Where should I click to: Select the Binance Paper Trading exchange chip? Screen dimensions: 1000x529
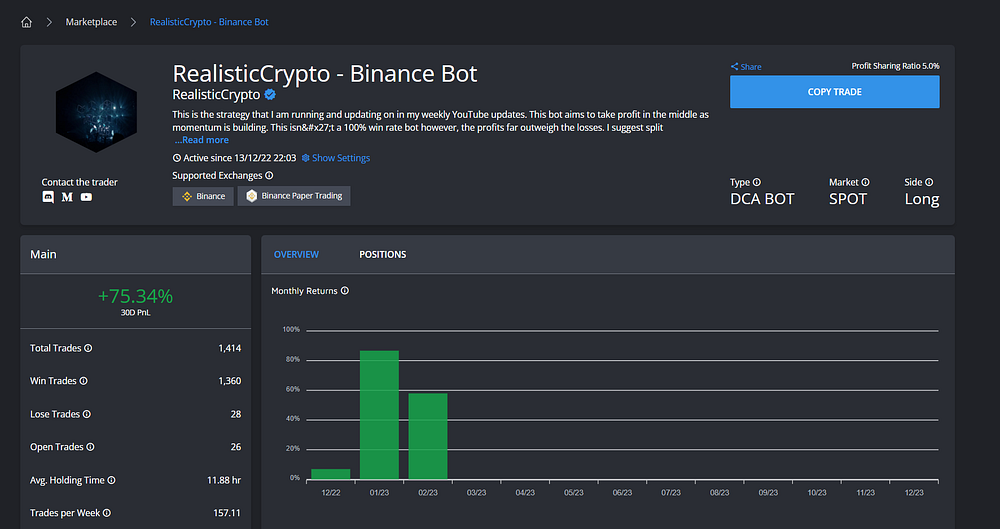tap(294, 196)
